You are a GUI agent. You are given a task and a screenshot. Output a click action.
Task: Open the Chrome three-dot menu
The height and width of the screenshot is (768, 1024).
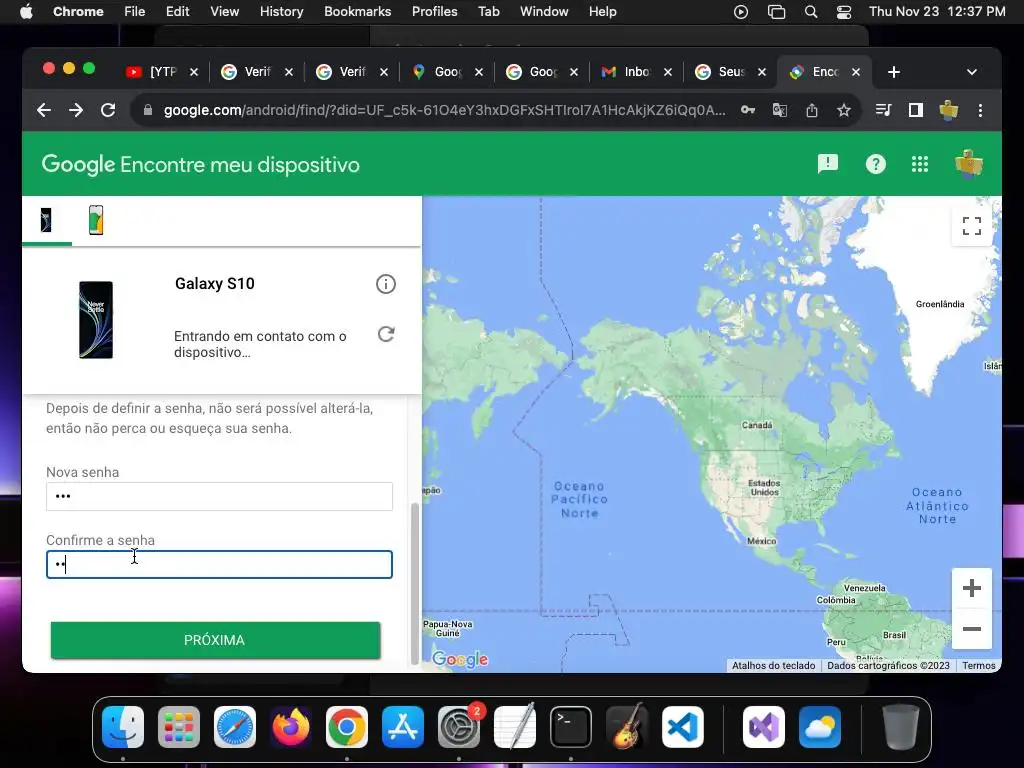click(980, 110)
